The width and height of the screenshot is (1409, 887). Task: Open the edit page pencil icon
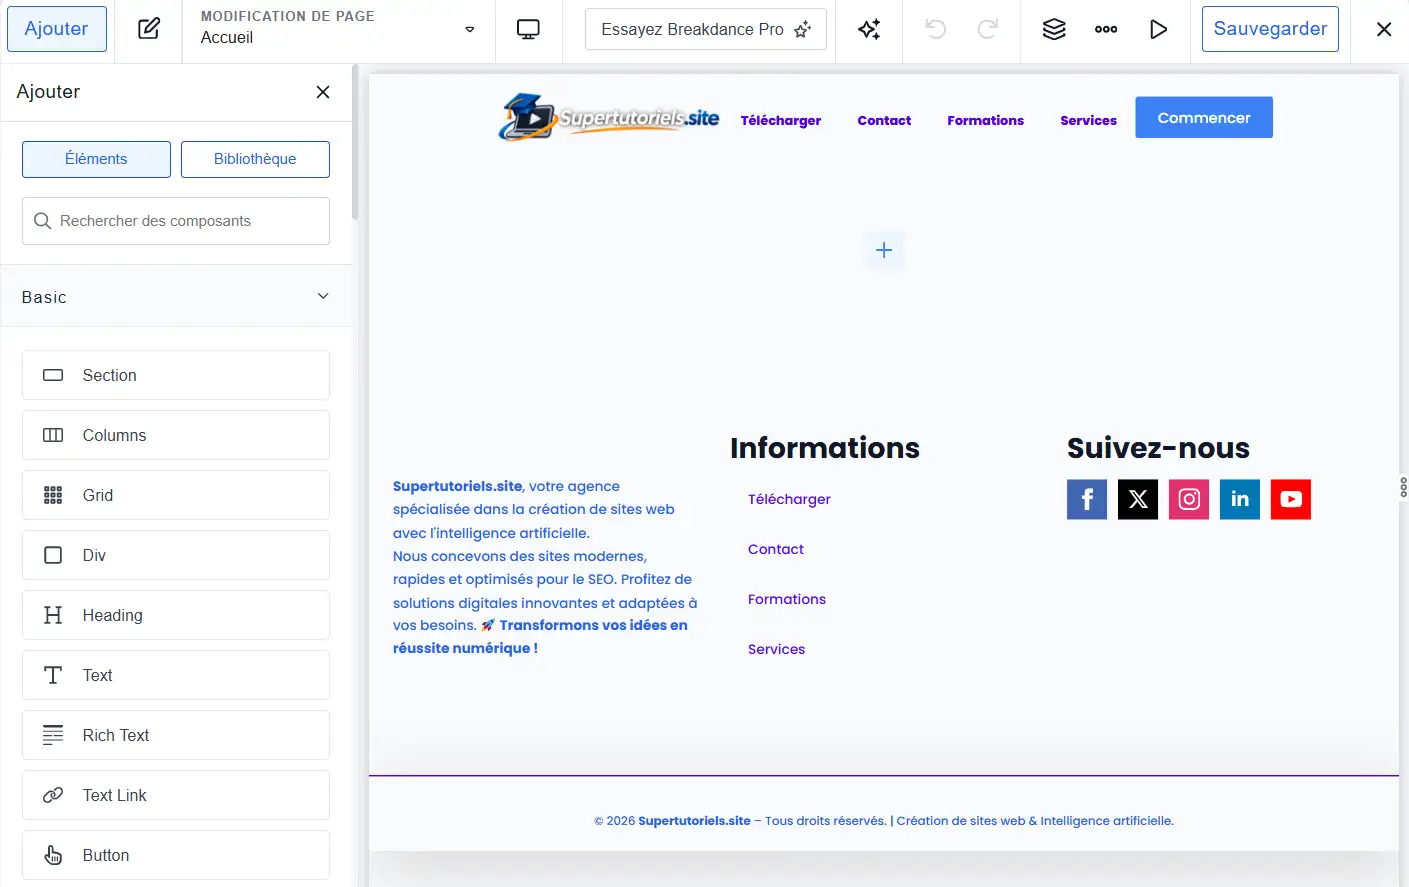(x=149, y=29)
